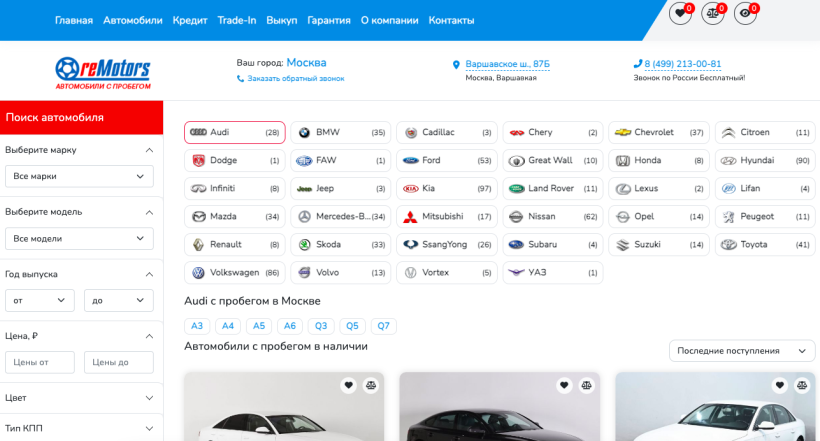Open the Все модели dropdown

click(x=79, y=239)
